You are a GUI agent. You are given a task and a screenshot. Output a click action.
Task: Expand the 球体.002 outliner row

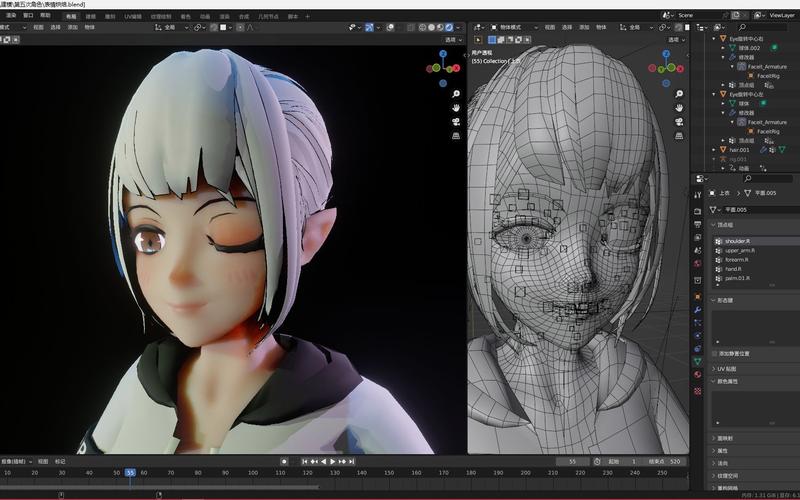723,48
